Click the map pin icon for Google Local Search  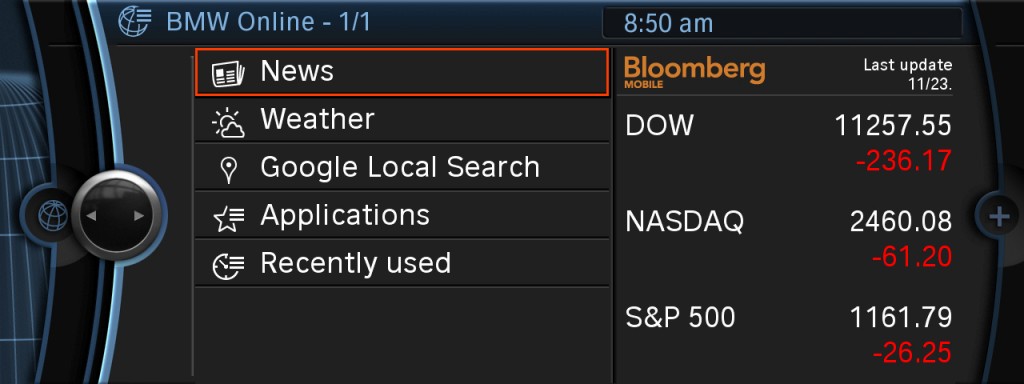[x=228, y=170]
